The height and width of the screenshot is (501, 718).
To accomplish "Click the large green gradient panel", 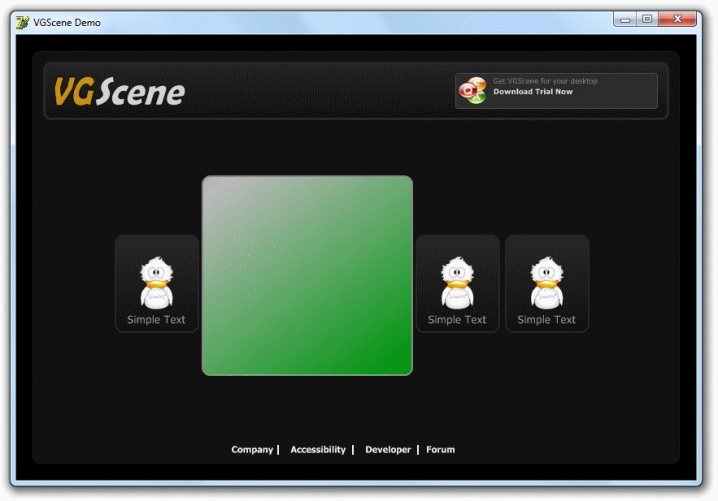I will pyautogui.click(x=307, y=276).
